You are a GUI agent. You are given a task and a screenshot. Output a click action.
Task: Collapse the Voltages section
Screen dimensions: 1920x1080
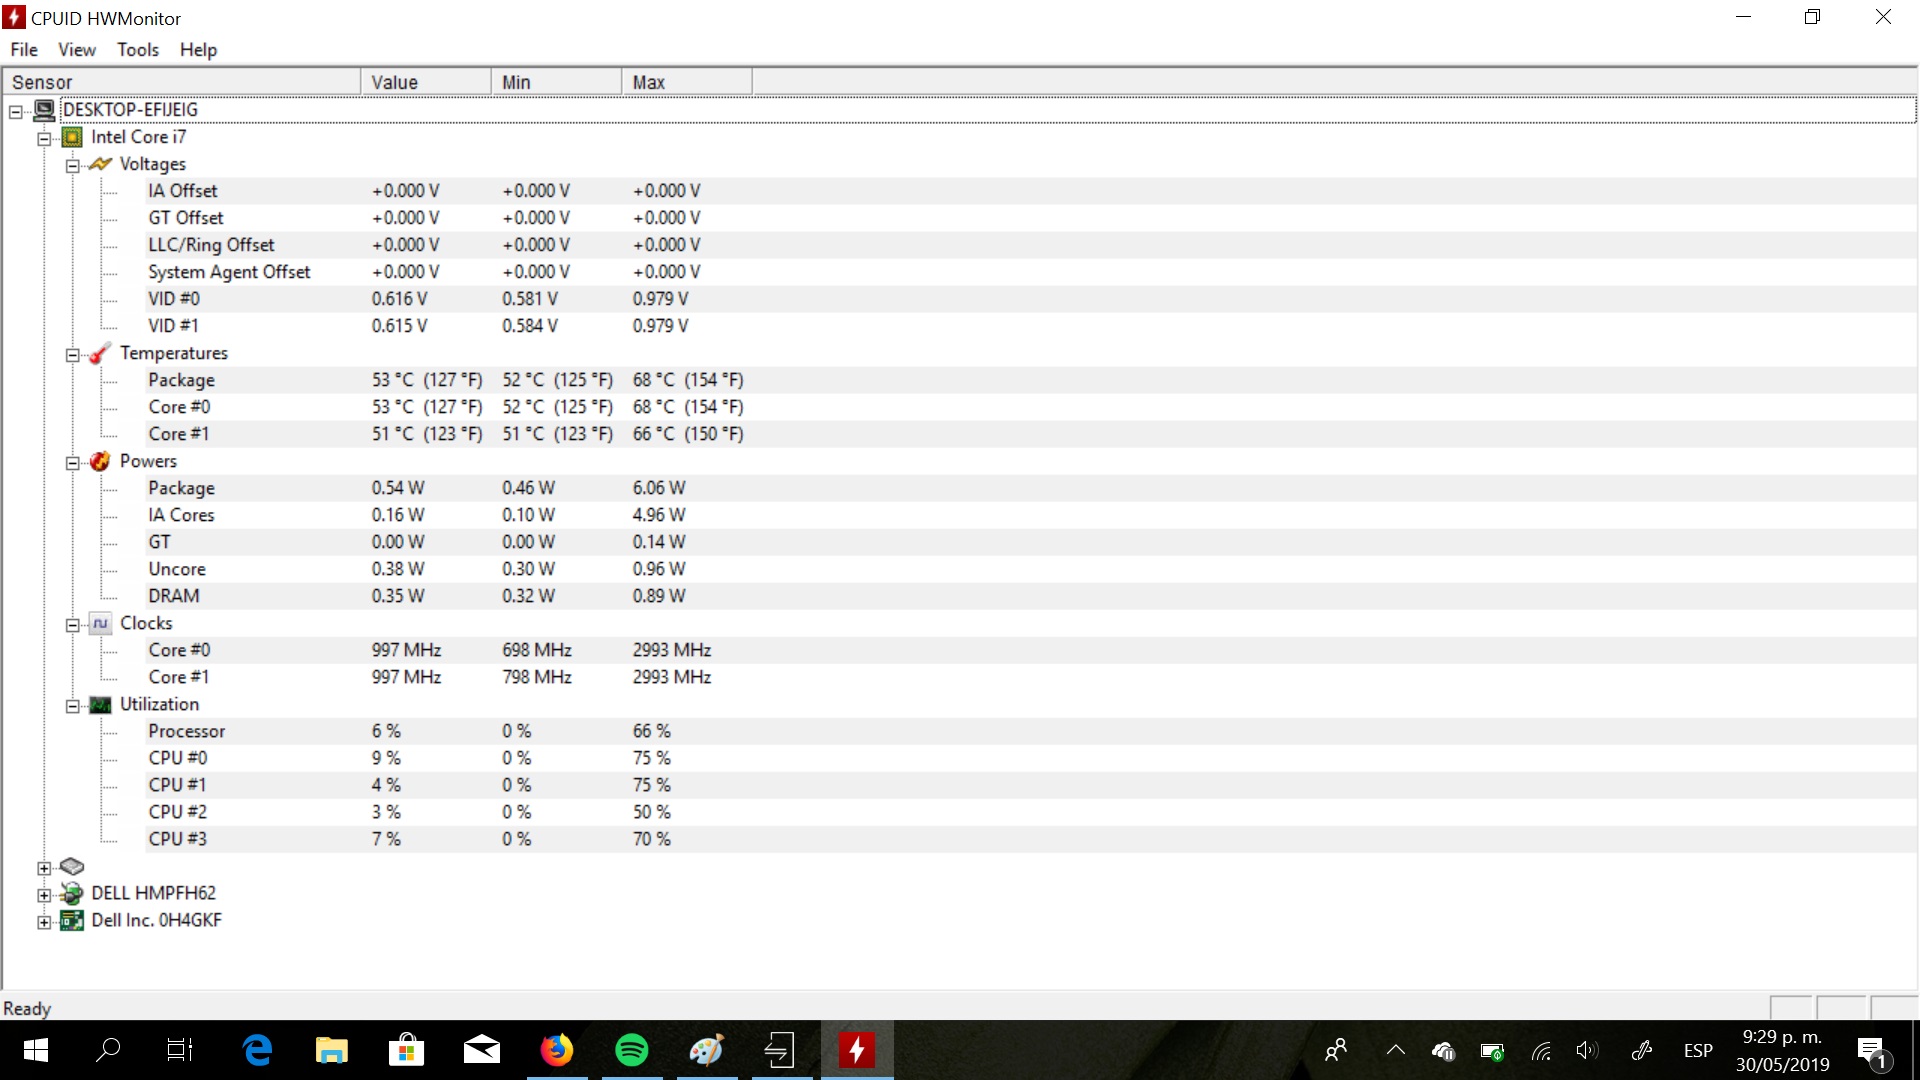coord(72,166)
